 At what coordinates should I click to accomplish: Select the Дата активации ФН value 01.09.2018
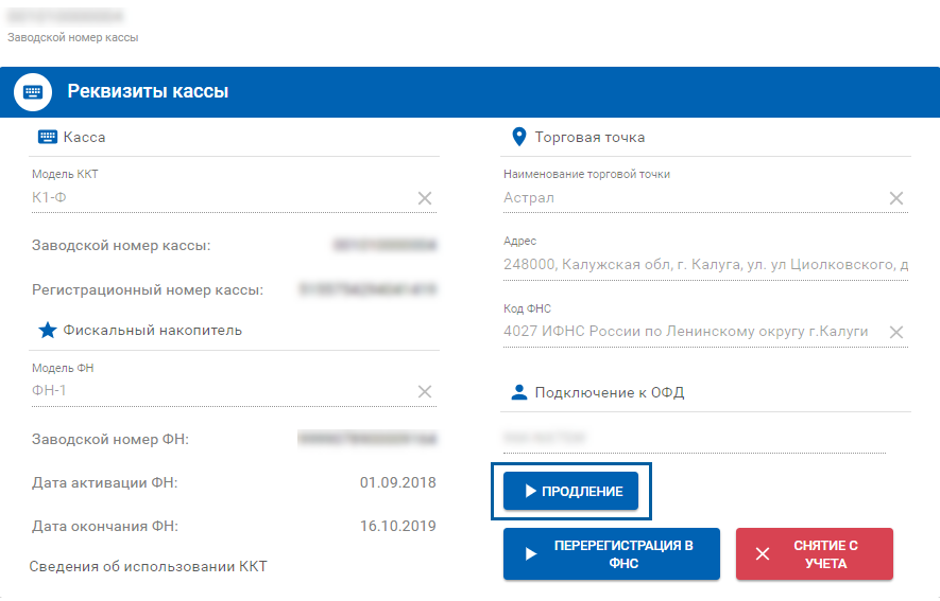tap(398, 483)
